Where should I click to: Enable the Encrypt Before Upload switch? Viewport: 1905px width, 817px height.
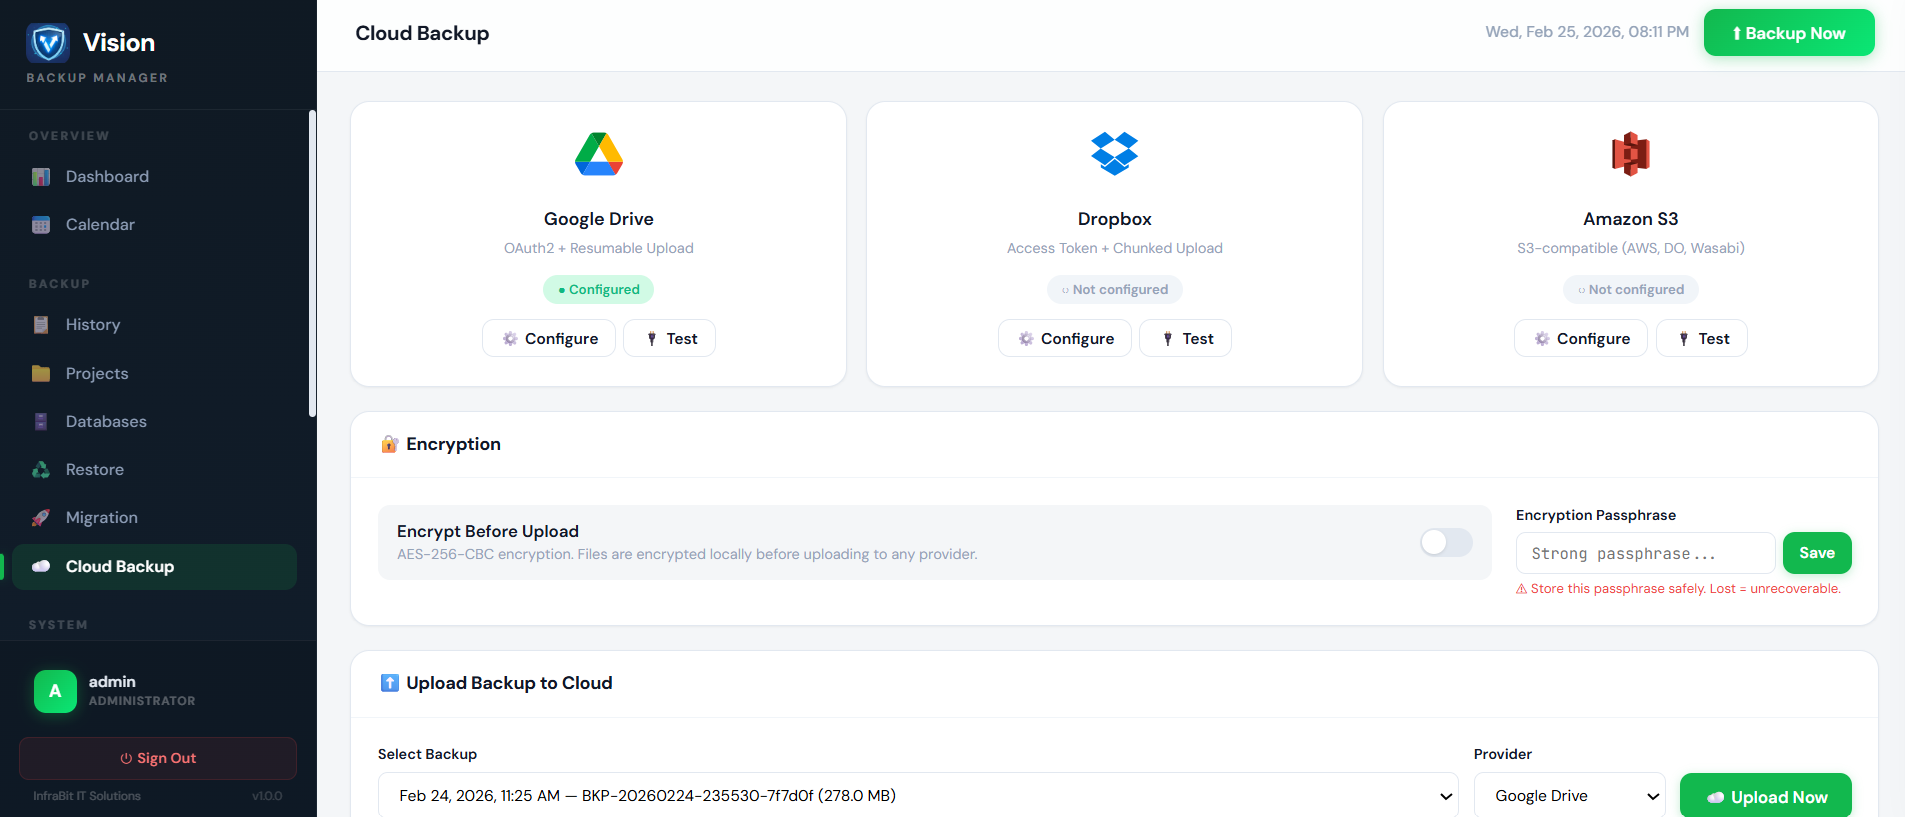[x=1446, y=542]
